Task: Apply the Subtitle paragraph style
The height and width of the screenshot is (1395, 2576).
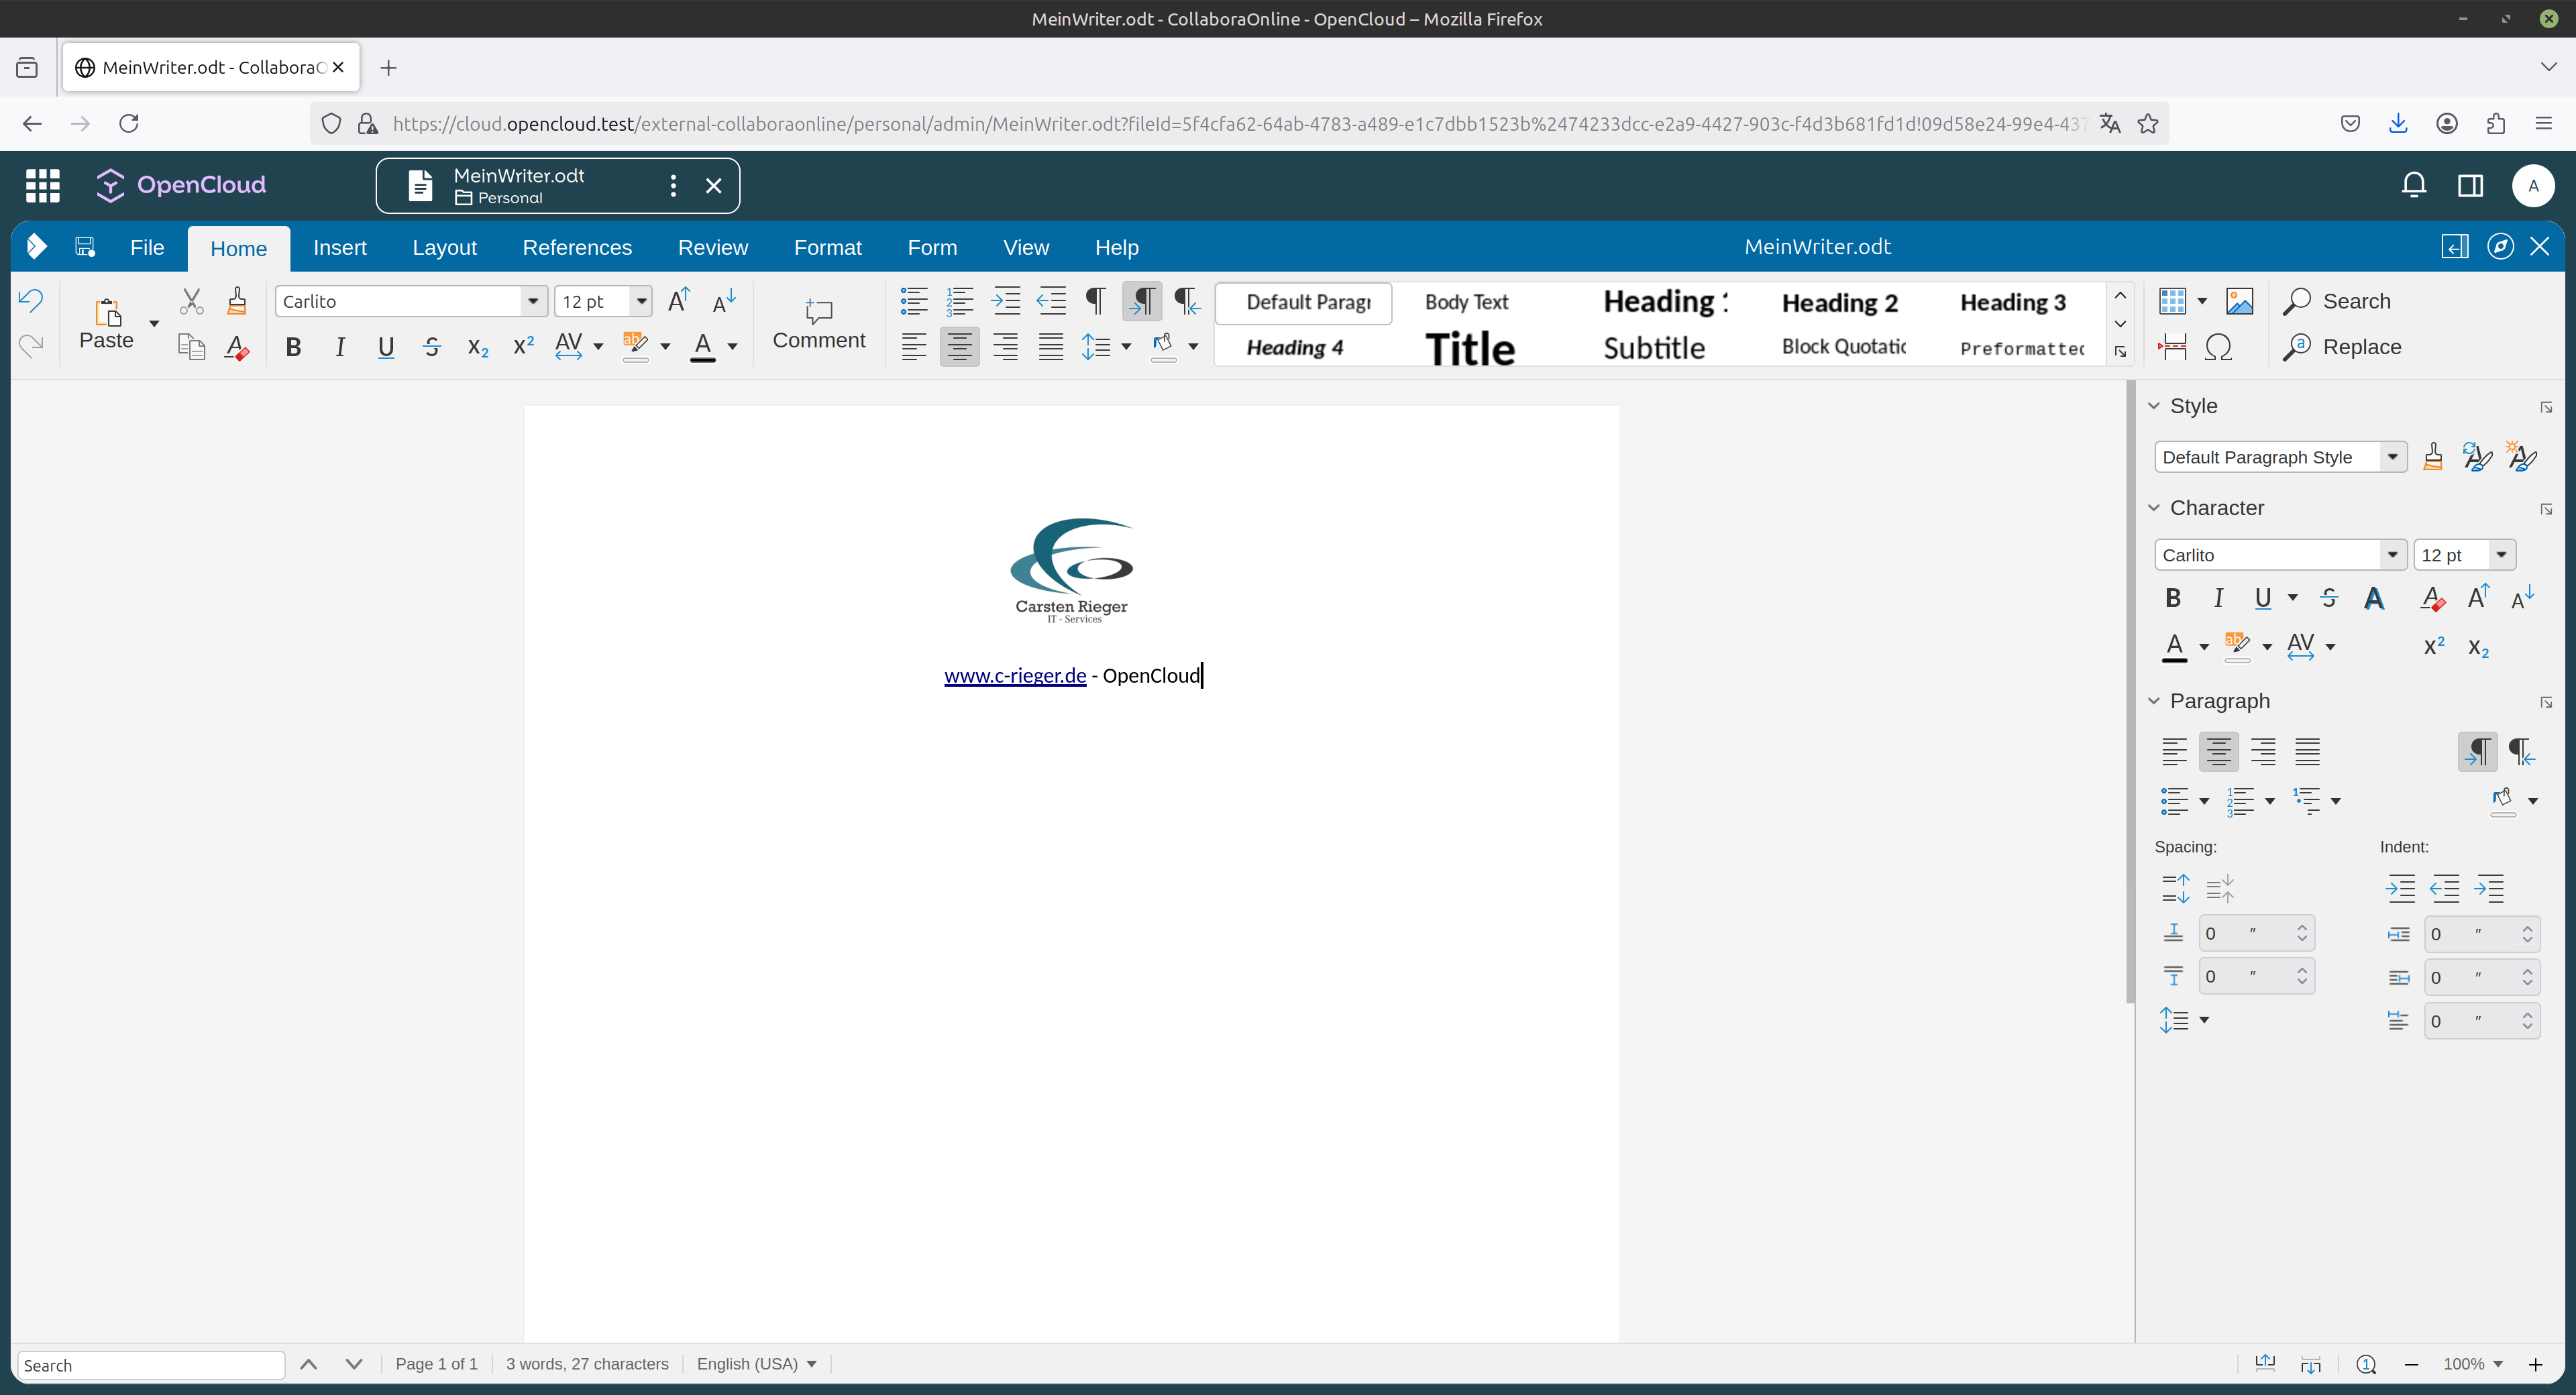Action: [x=1654, y=348]
